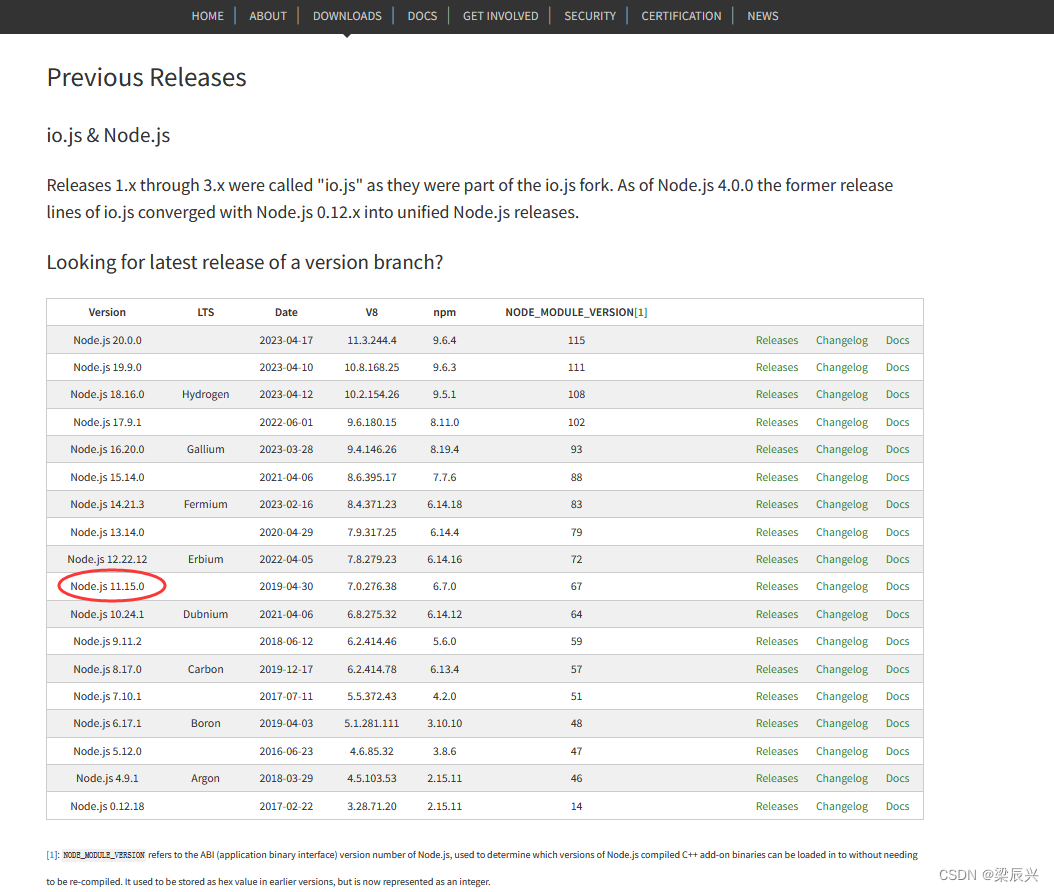Open Docs for Node.js 4.9.1
Viewport: 1054px width, 892px height.
(897, 778)
